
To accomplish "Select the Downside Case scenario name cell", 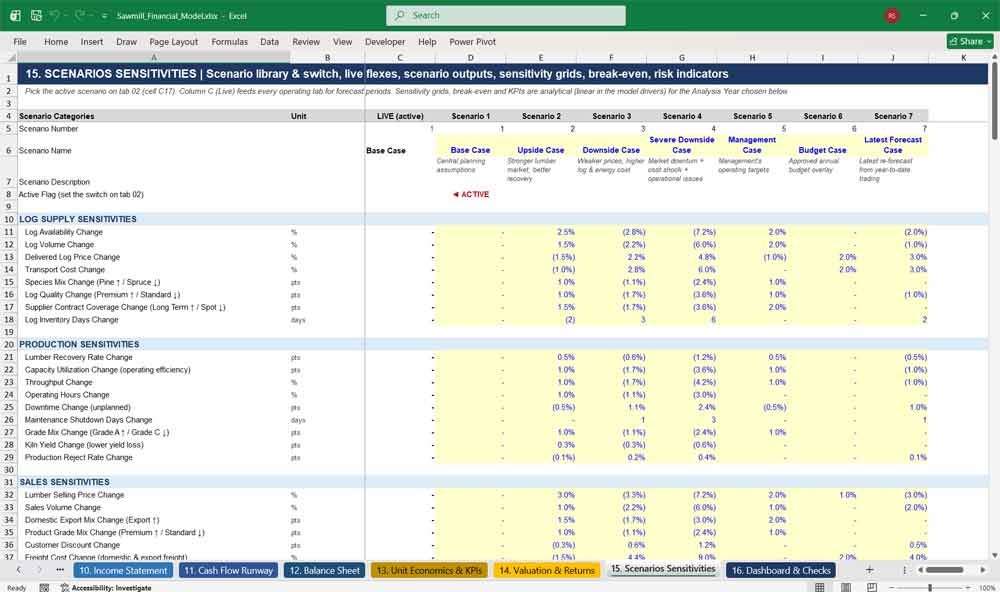I will (x=611, y=145).
